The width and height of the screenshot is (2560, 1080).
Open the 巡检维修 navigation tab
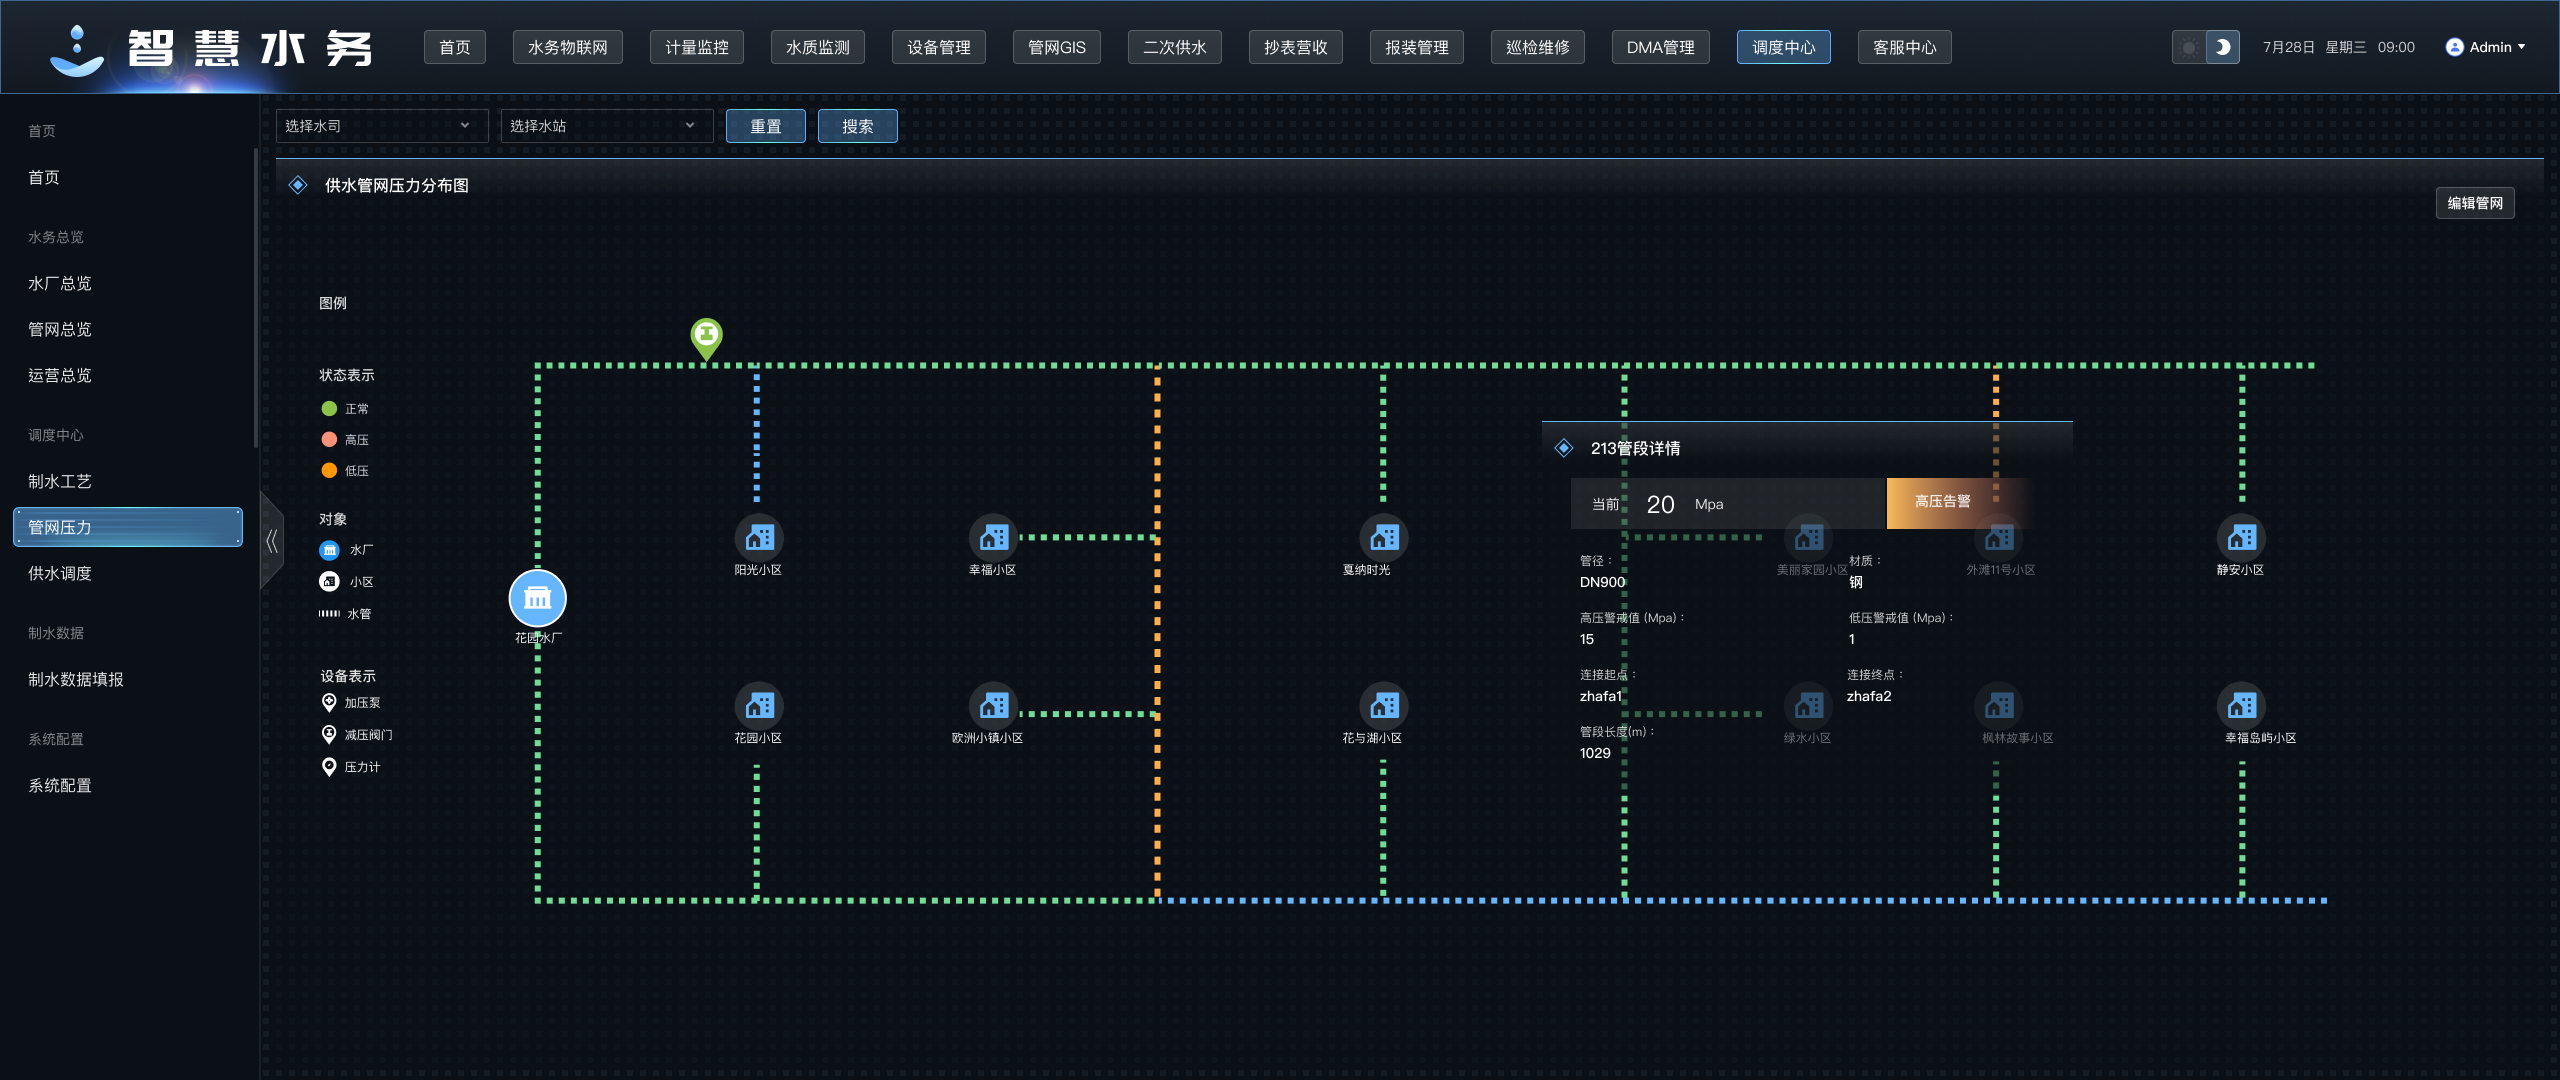[1538, 47]
